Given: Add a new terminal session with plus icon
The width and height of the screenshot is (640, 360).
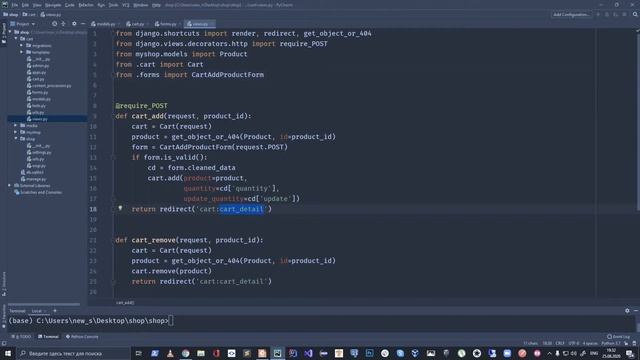Looking at the screenshot, I should [55, 311].
